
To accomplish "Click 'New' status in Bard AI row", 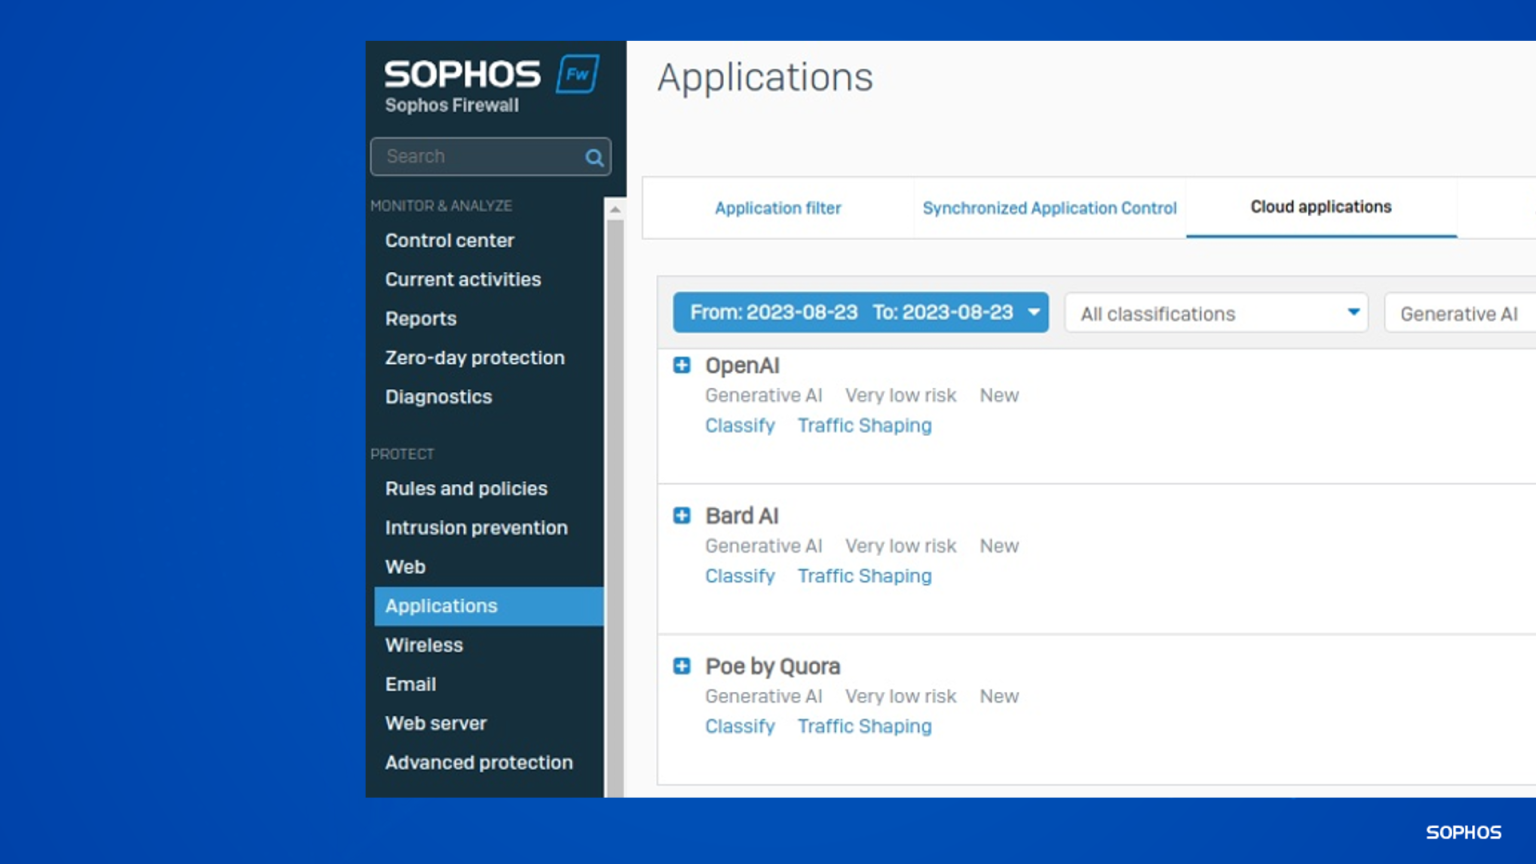I will coord(999,546).
